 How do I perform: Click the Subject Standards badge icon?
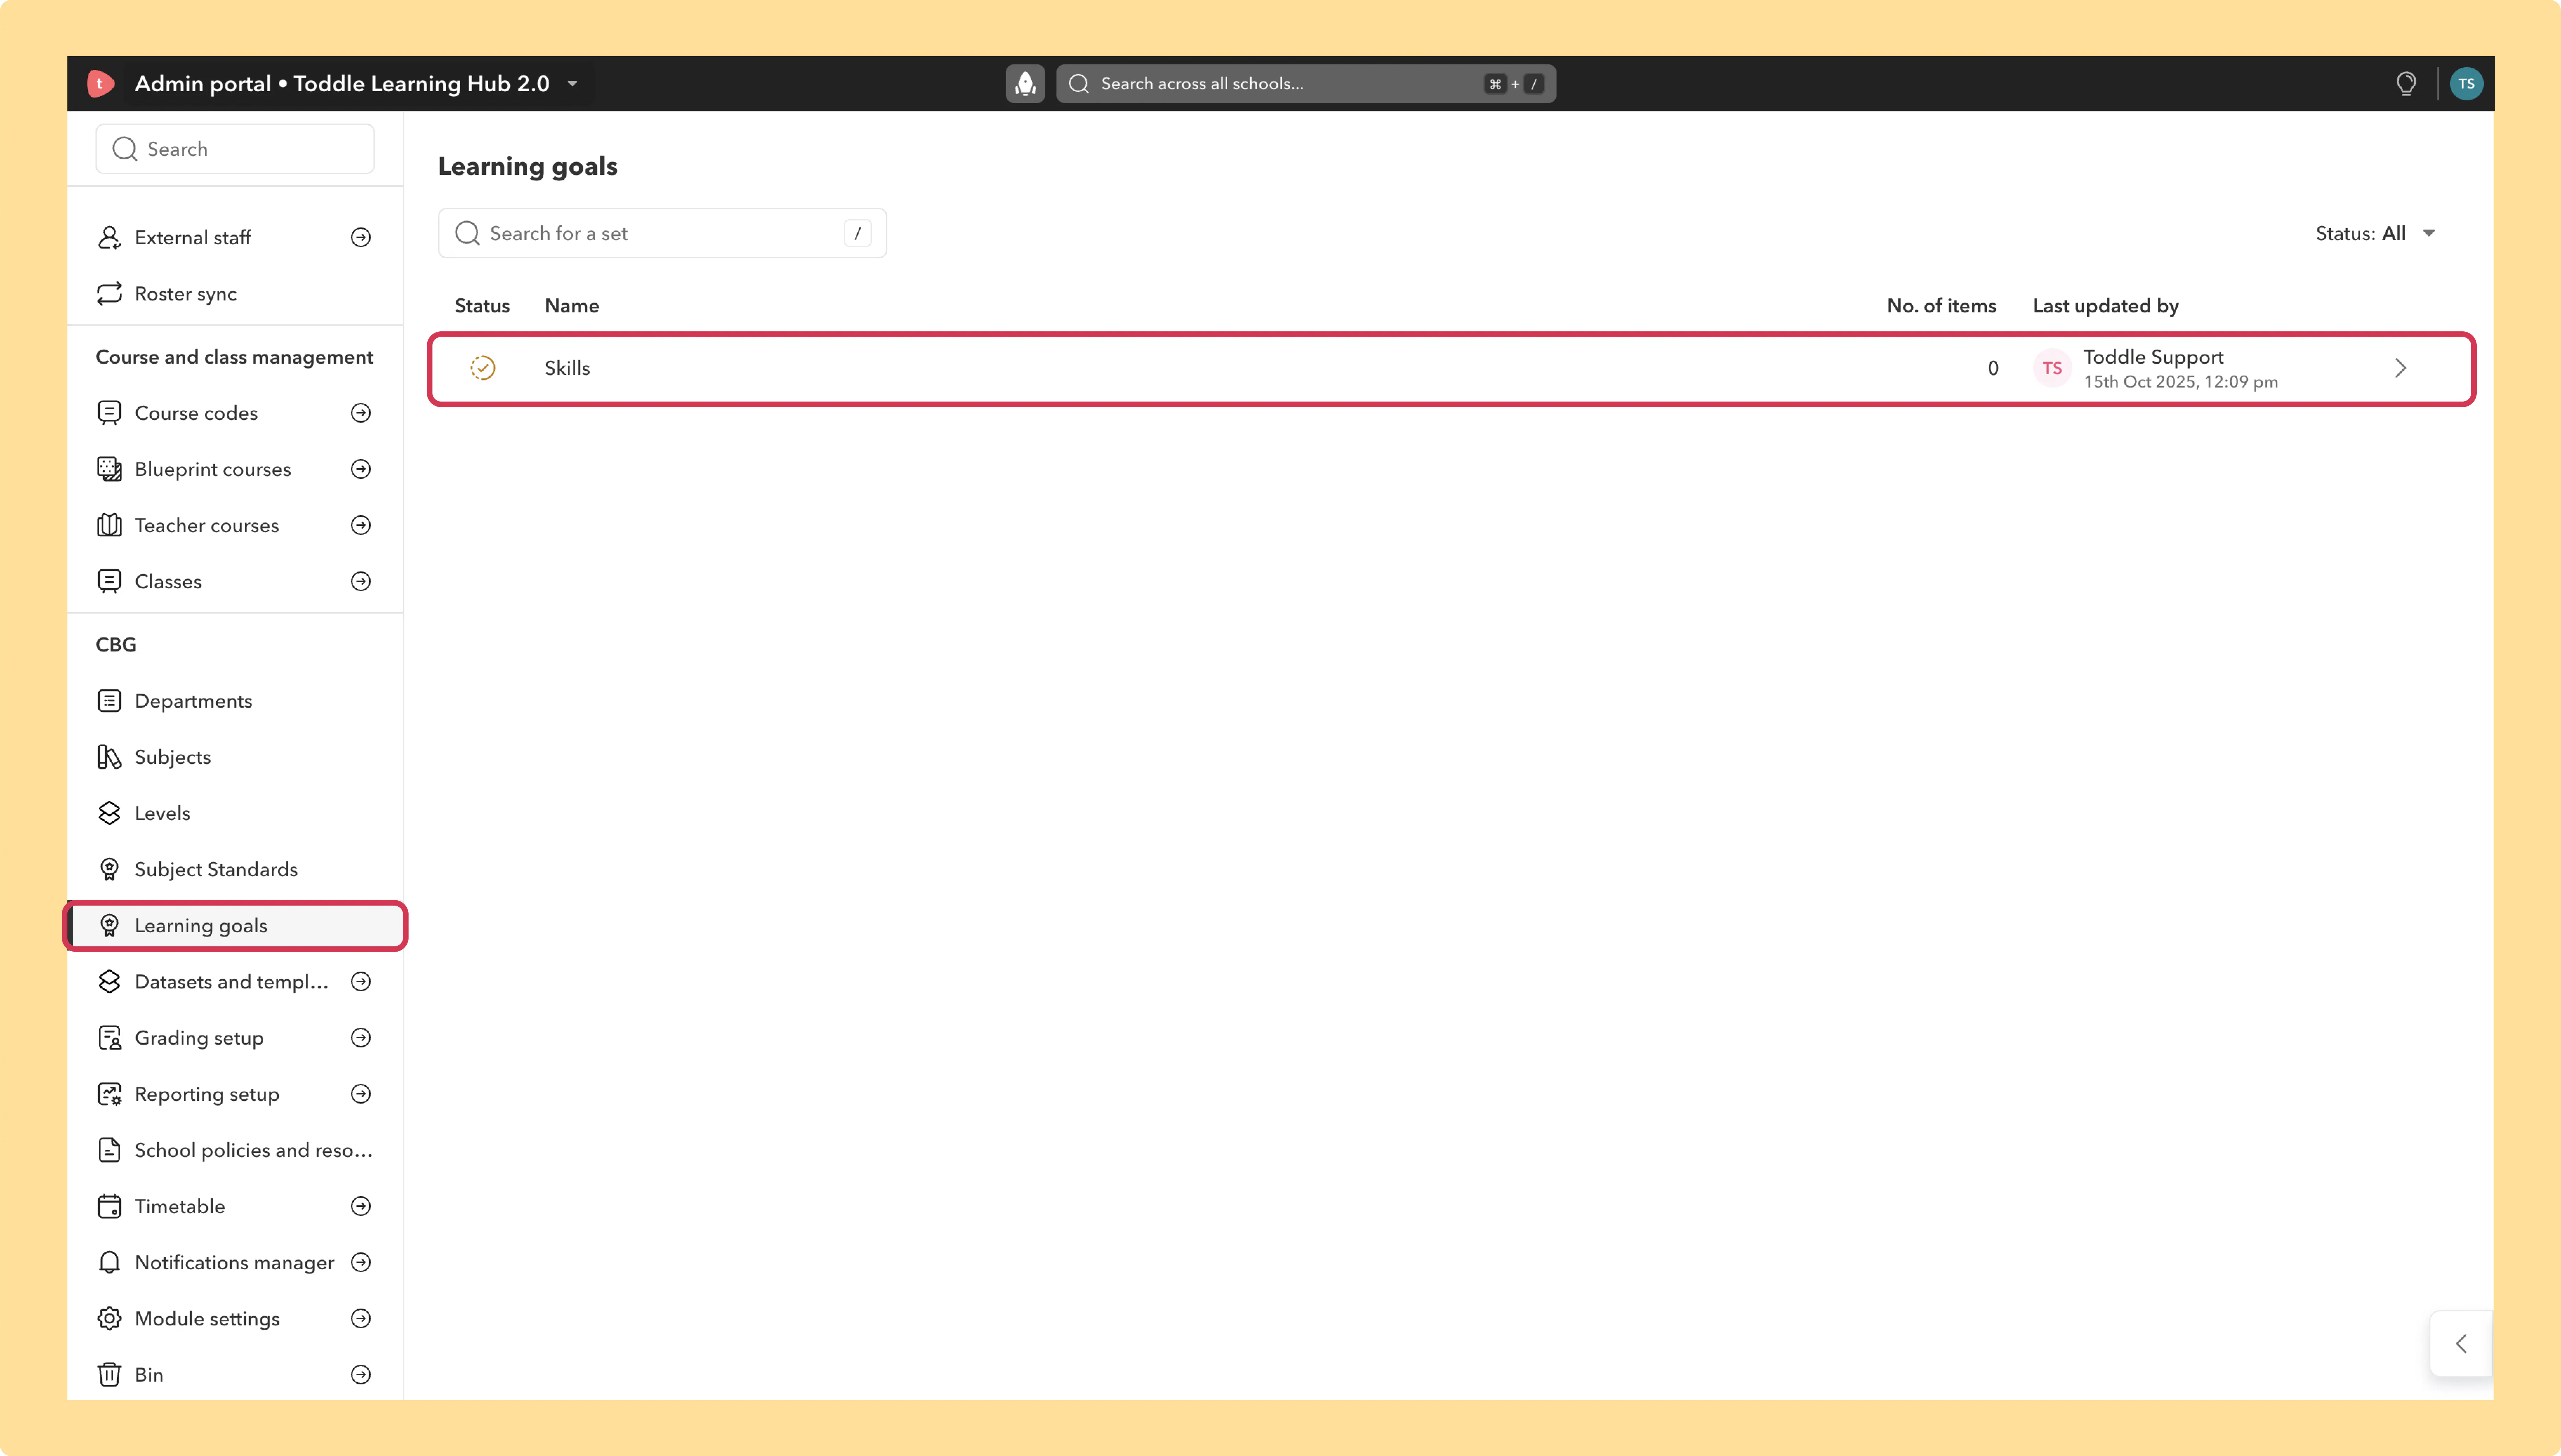click(x=109, y=869)
